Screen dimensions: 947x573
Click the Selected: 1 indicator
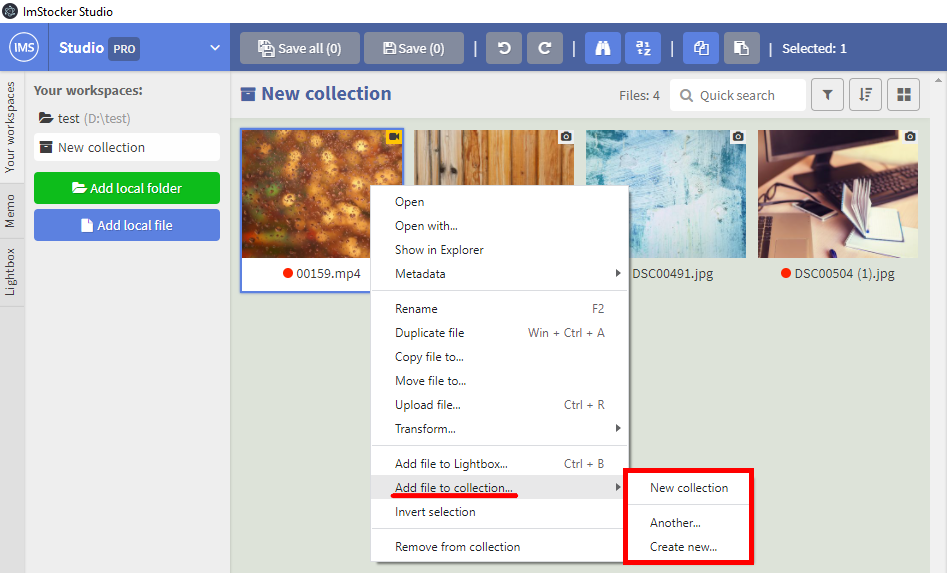[x=814, y=48]
